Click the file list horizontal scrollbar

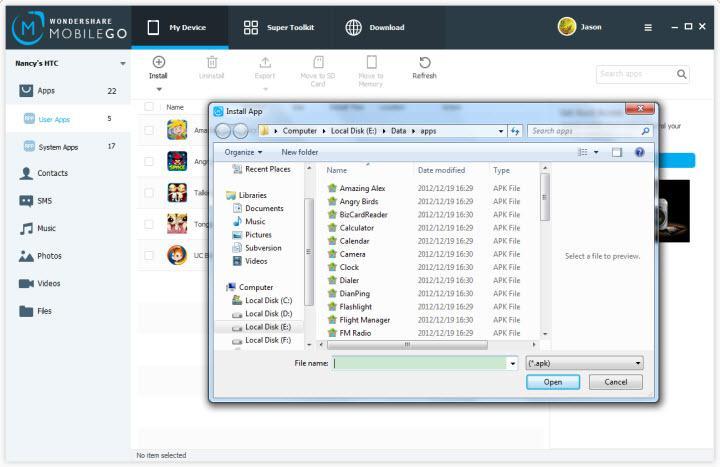point(406,344)
